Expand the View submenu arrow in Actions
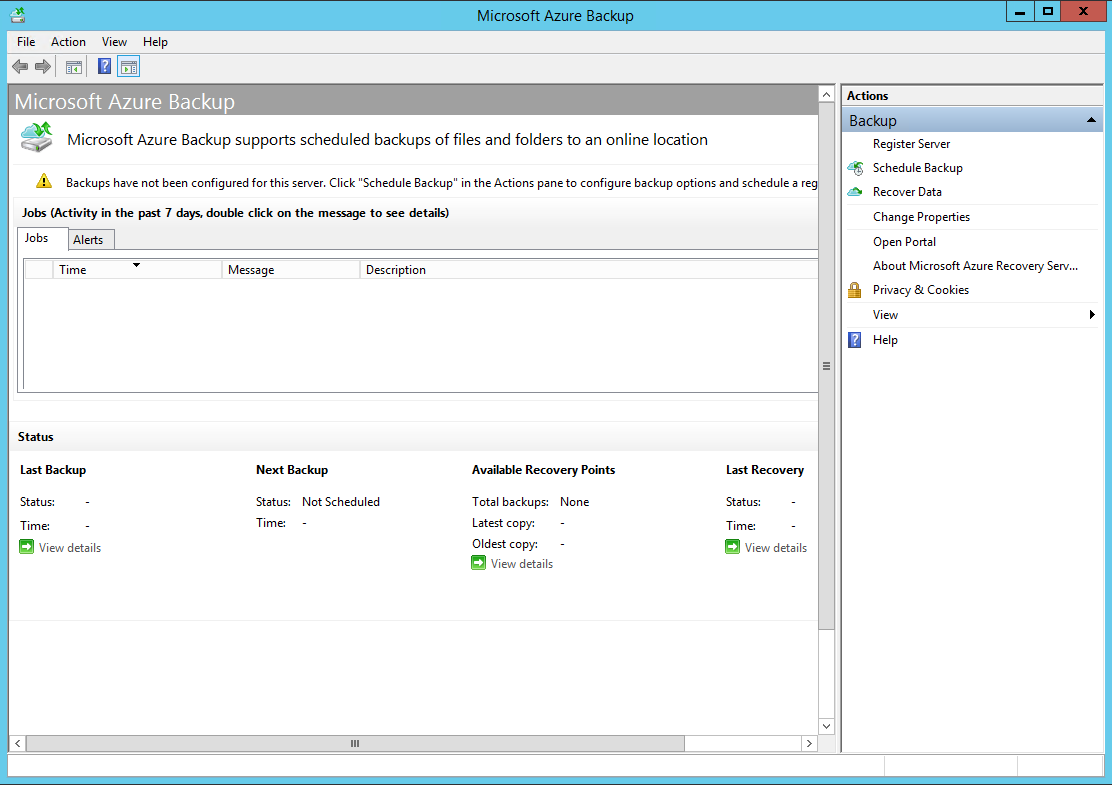 (x=1092, y=315)
